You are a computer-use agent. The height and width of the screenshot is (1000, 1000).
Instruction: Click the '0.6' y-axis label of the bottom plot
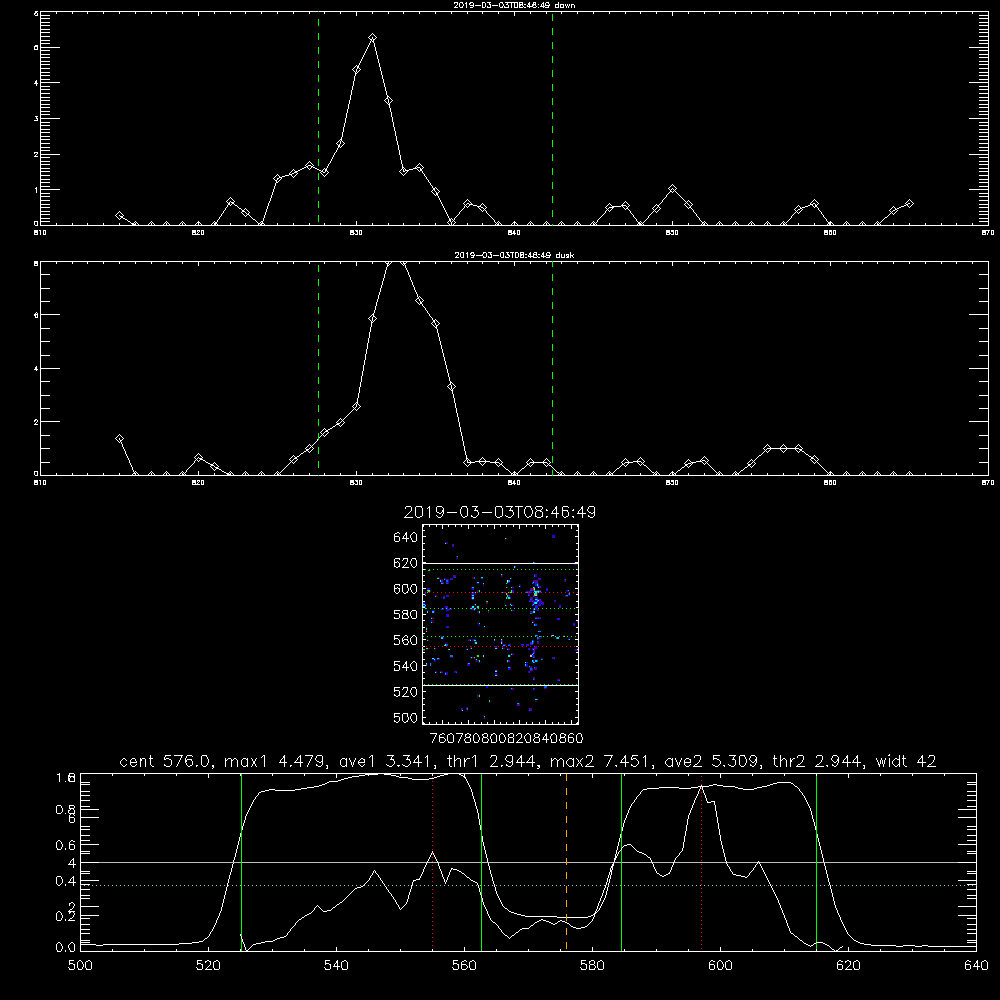tap(66, 845)
